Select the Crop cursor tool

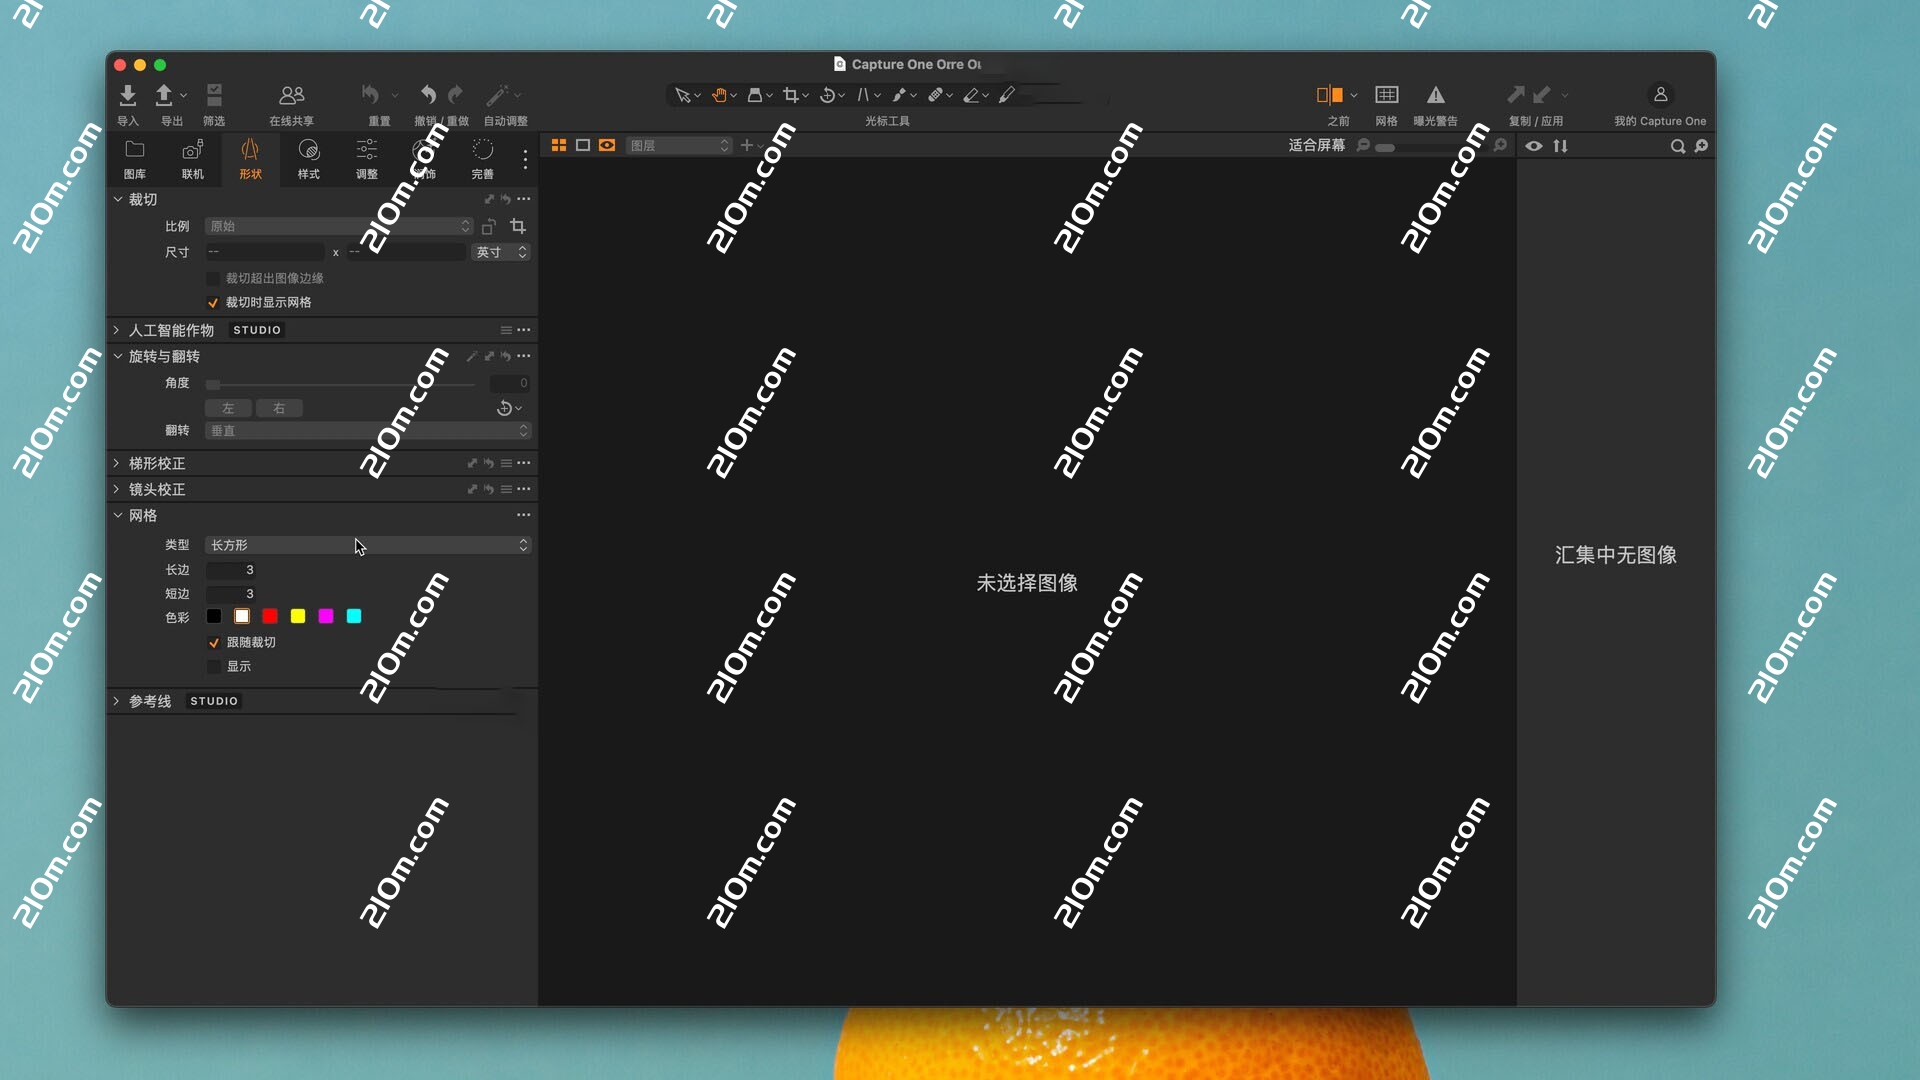tap(791, 95)
